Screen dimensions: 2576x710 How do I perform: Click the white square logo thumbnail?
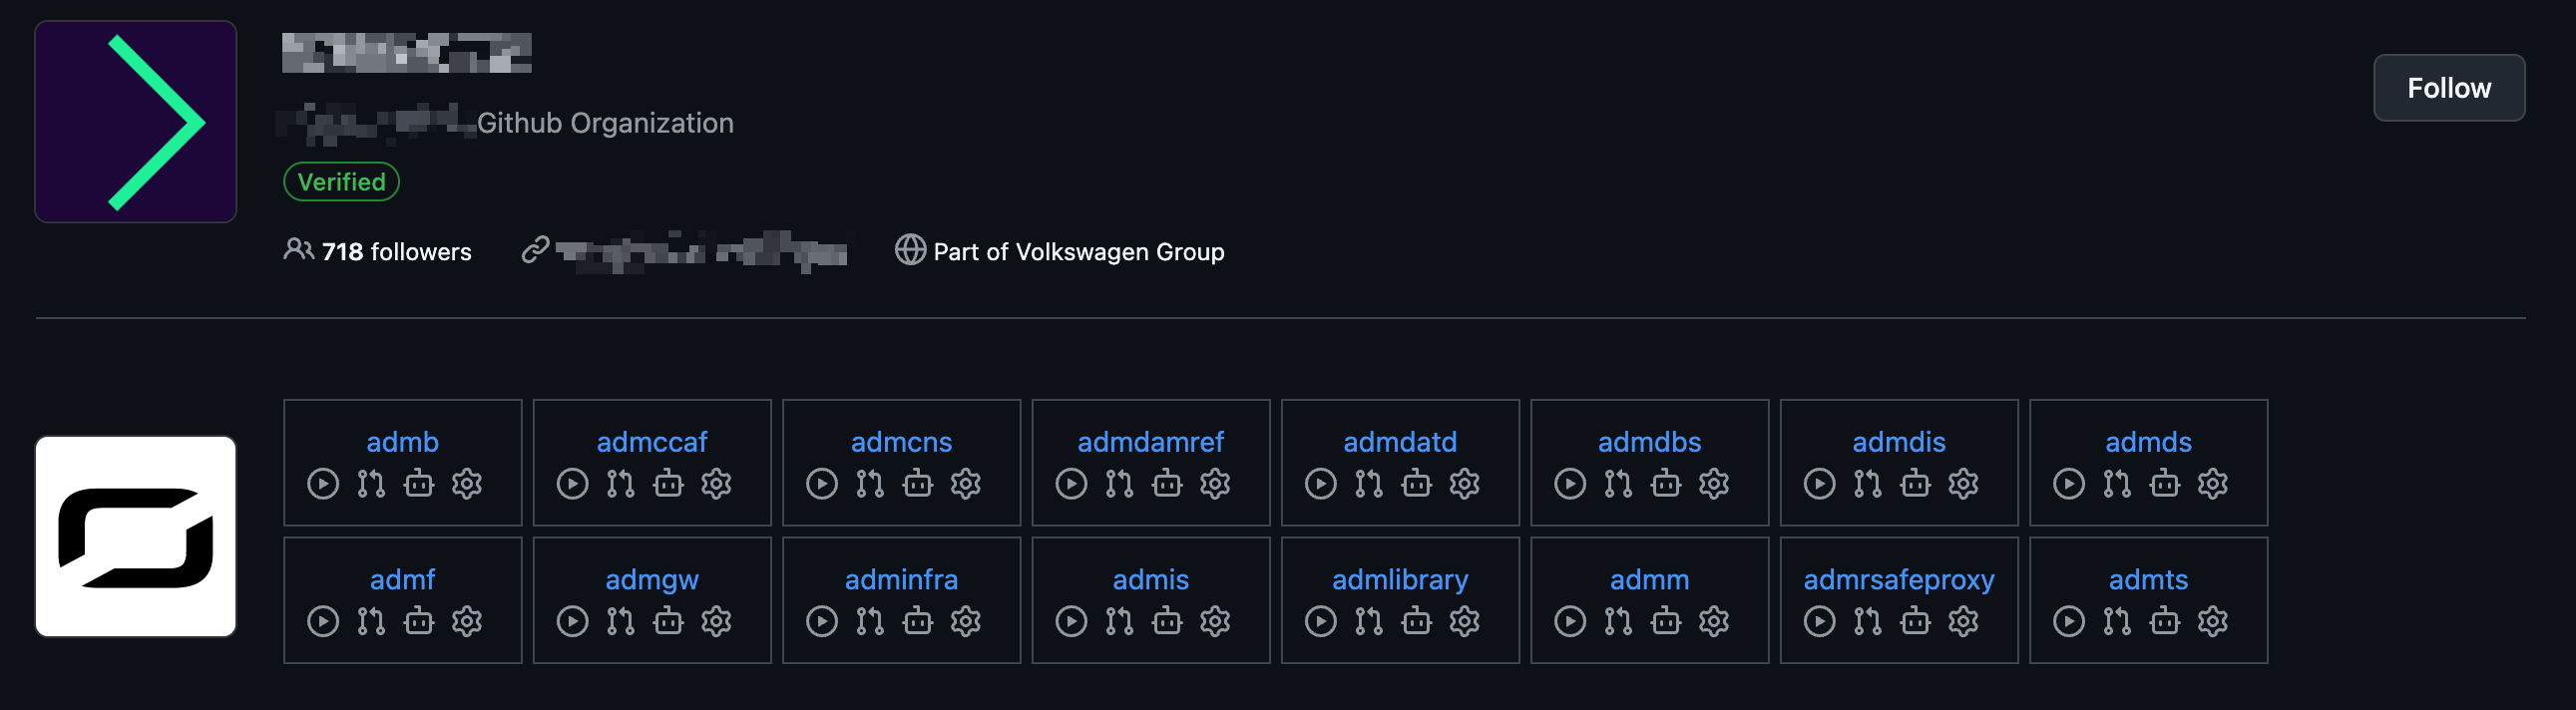(x=135, y=536)
